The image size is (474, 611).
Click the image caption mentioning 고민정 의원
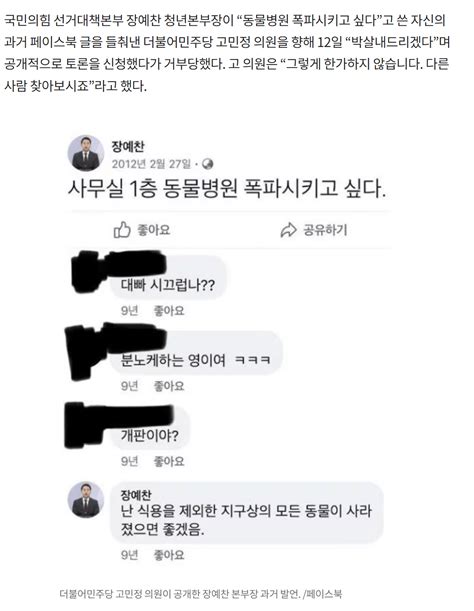click(200, 594)
